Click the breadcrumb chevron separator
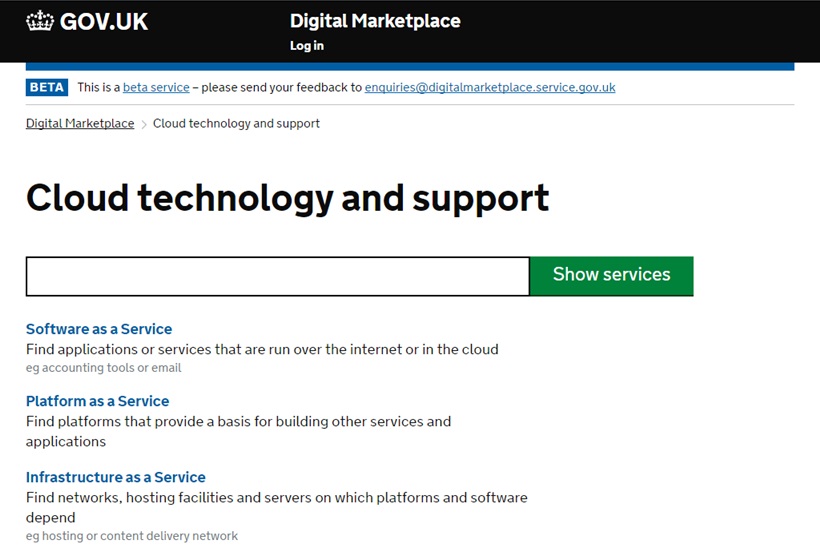The width and height of the screenshot is (820, 548). tap(144, 124)
